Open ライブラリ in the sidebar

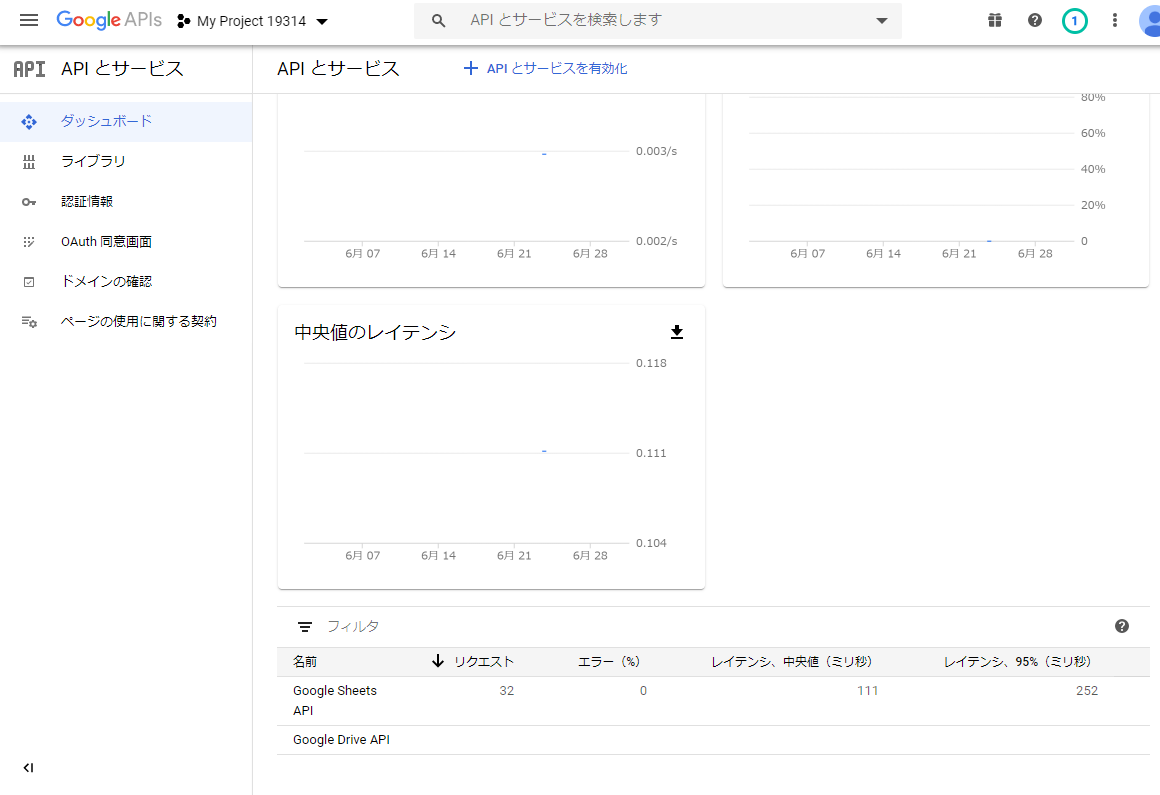(93, 161)
